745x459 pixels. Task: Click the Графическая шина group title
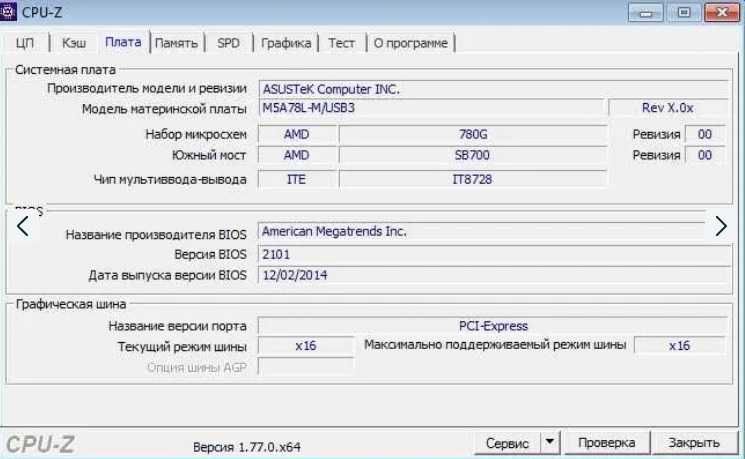(71, 304)
